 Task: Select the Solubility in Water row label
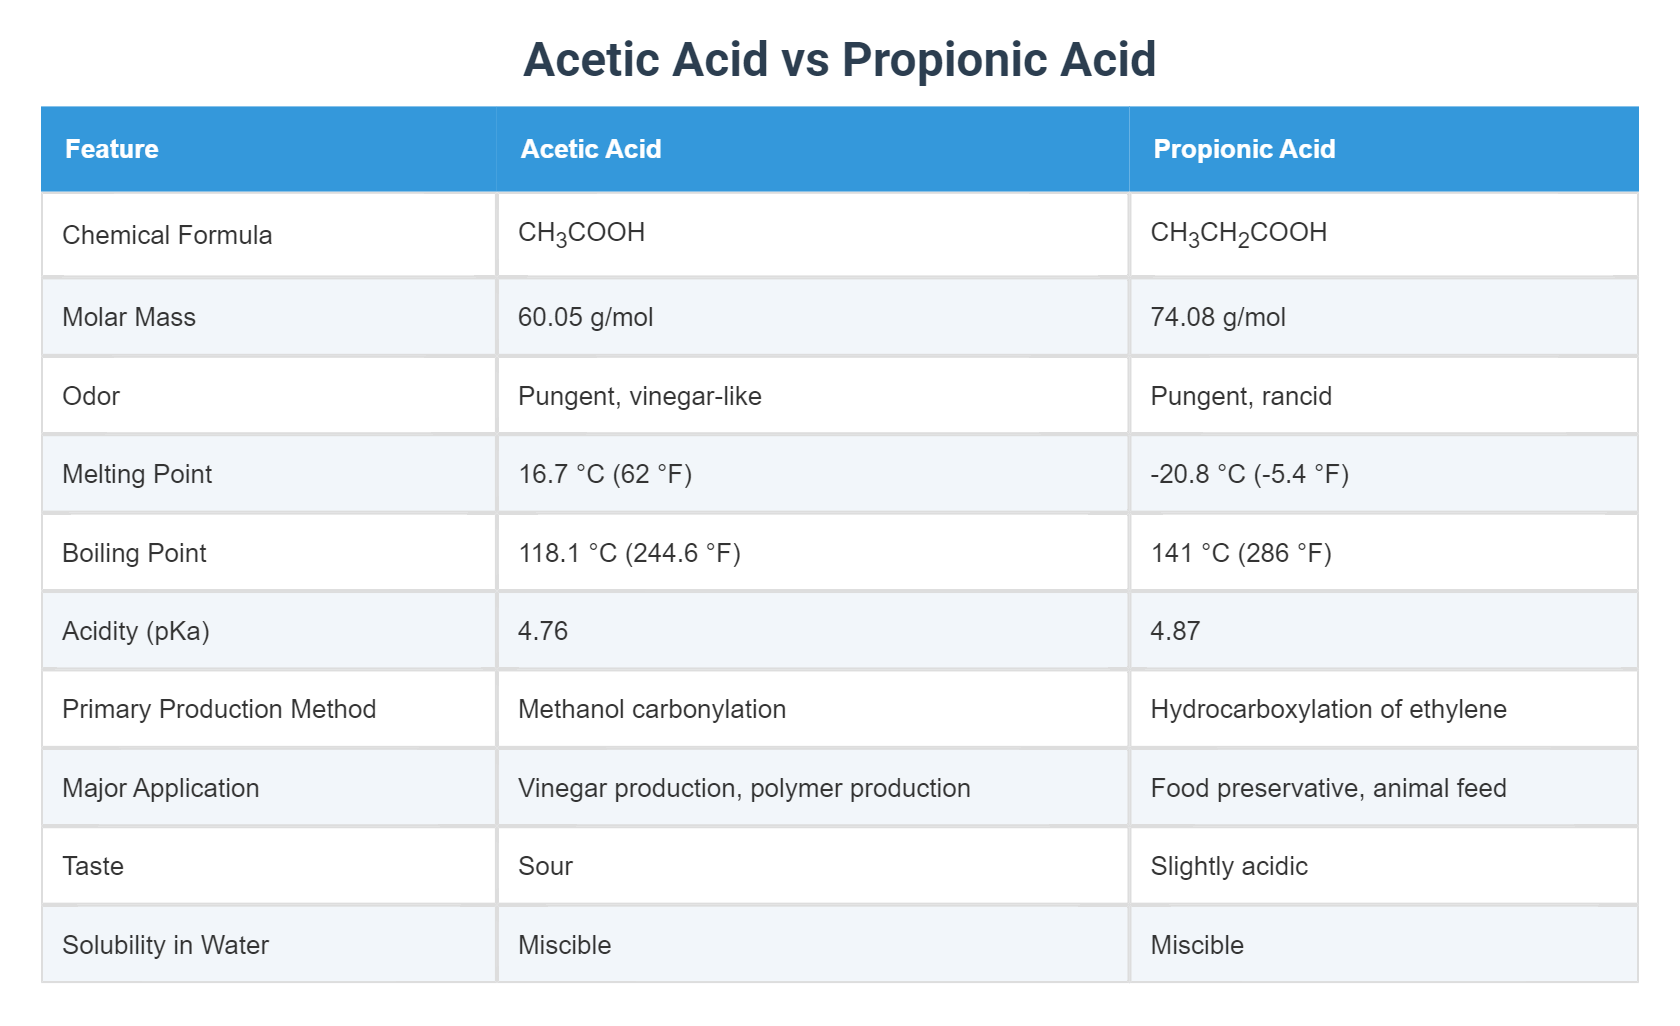point(165,945)
